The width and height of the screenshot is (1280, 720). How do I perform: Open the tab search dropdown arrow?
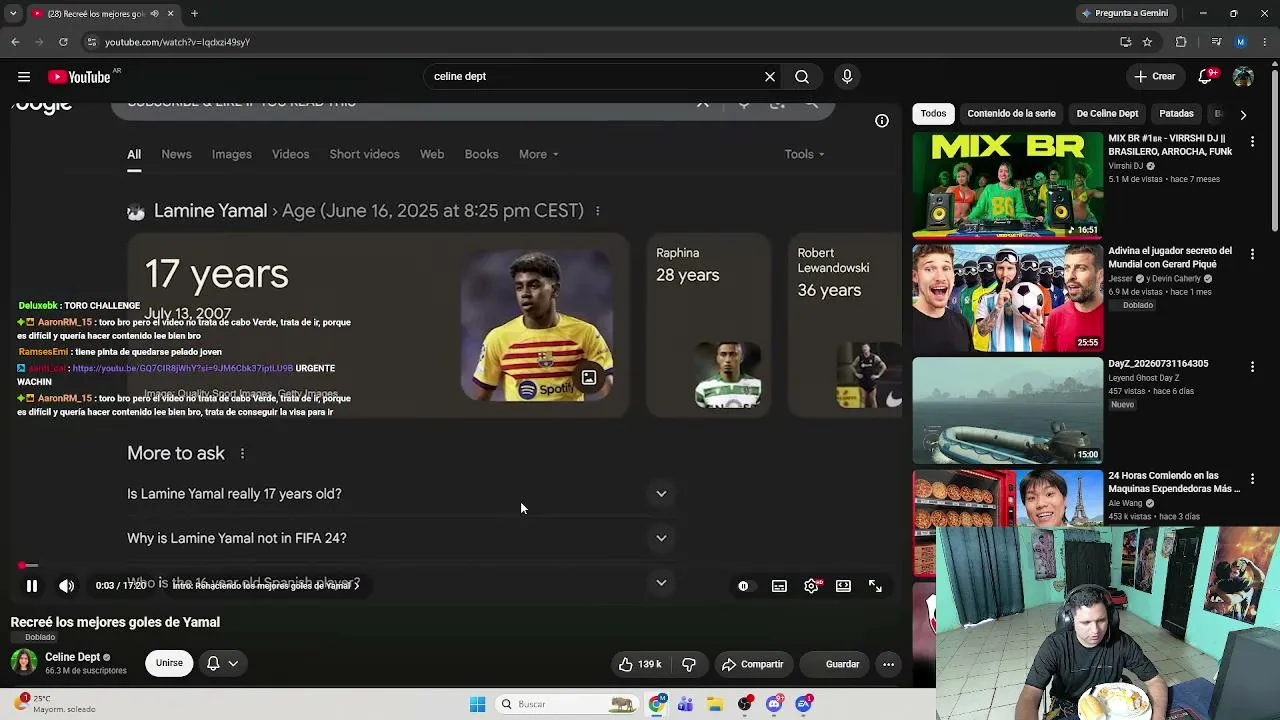coord(13,14)
